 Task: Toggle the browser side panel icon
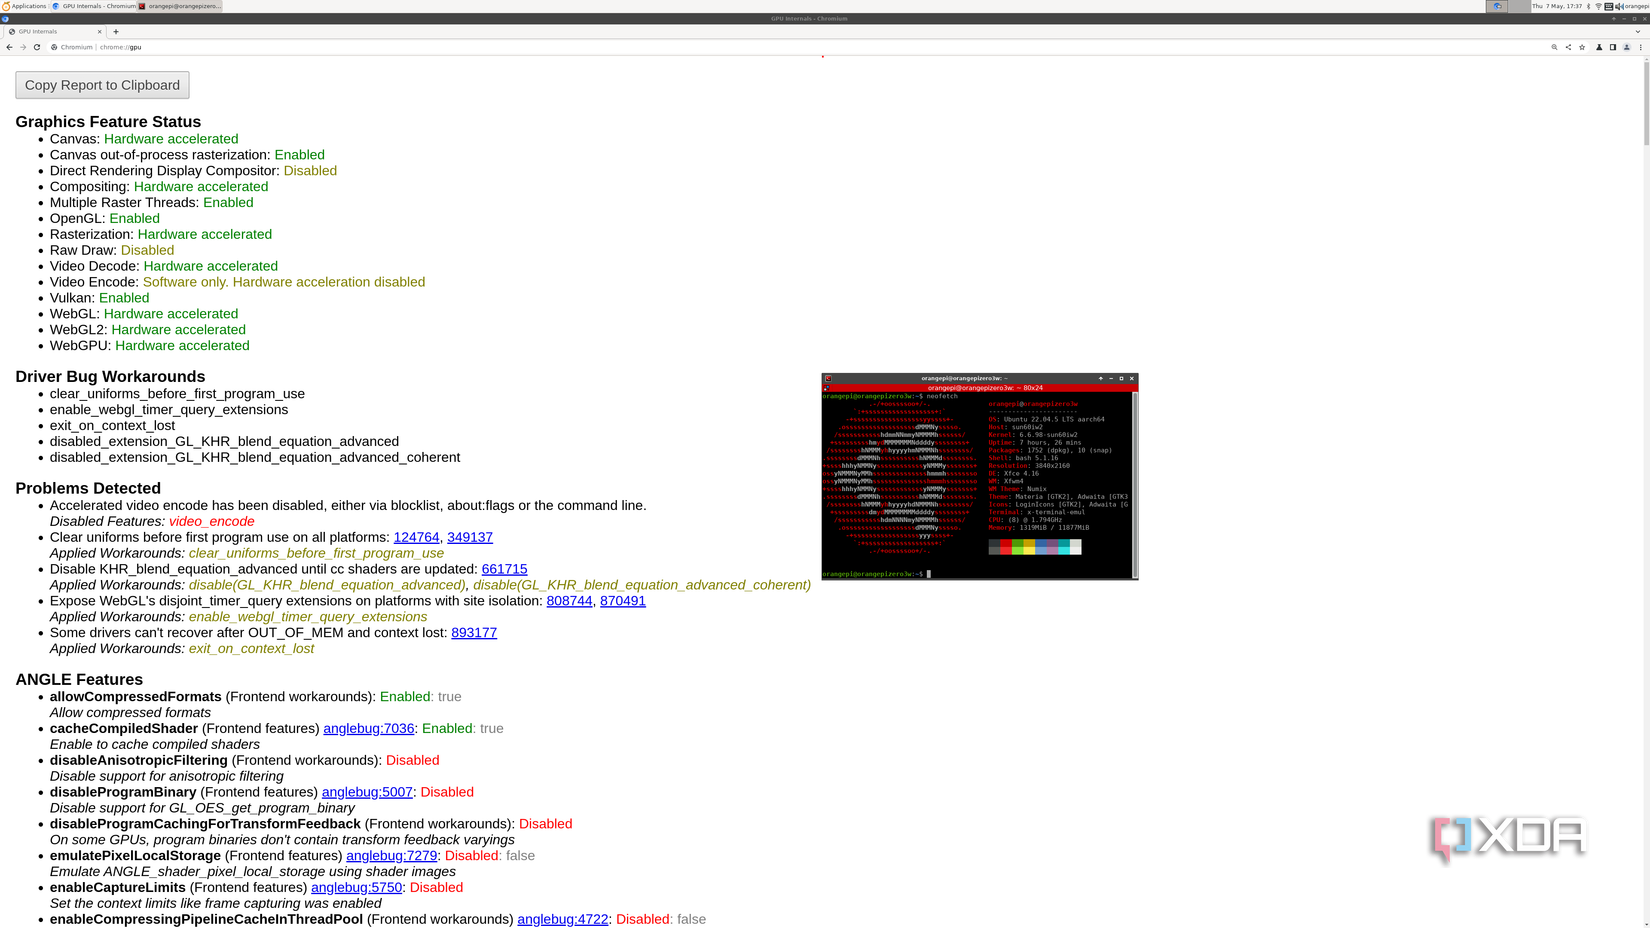click(x=1613, y=47)
